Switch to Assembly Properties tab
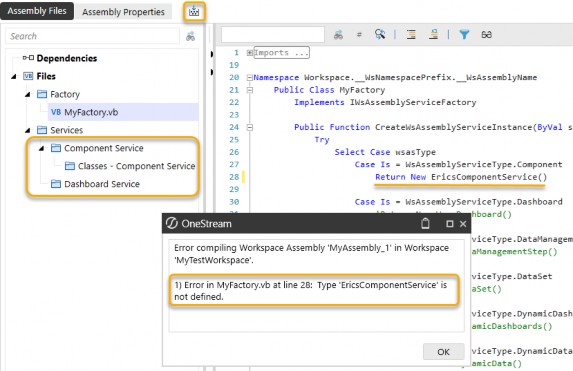This screenshot has height=371, width=573. click(123, 12)
